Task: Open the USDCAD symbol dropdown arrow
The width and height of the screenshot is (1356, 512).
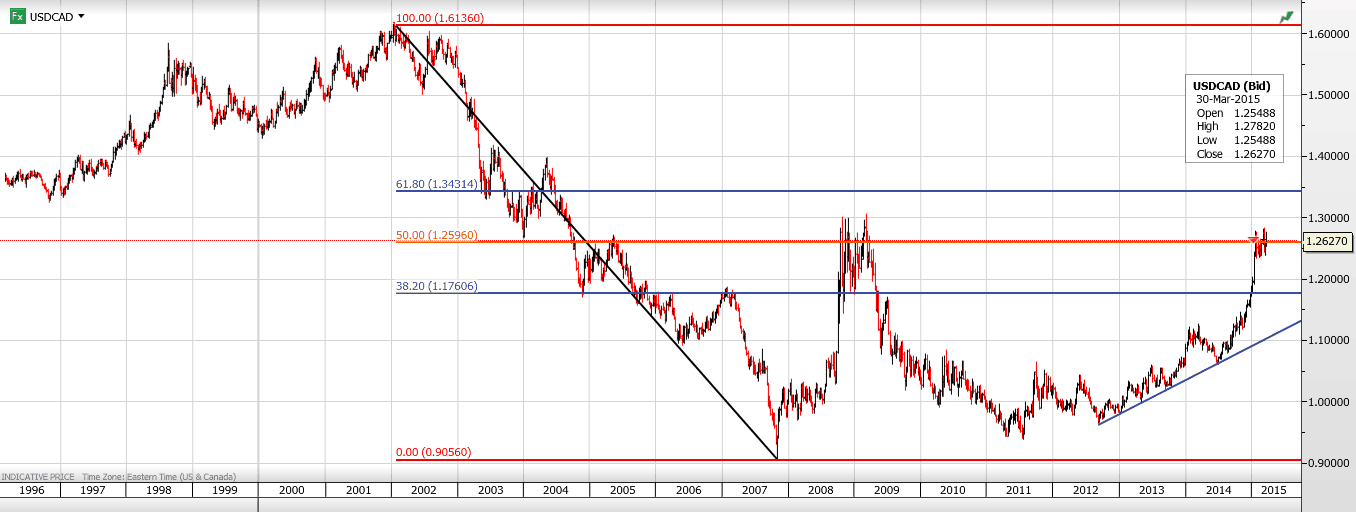Action: (81, 16)
